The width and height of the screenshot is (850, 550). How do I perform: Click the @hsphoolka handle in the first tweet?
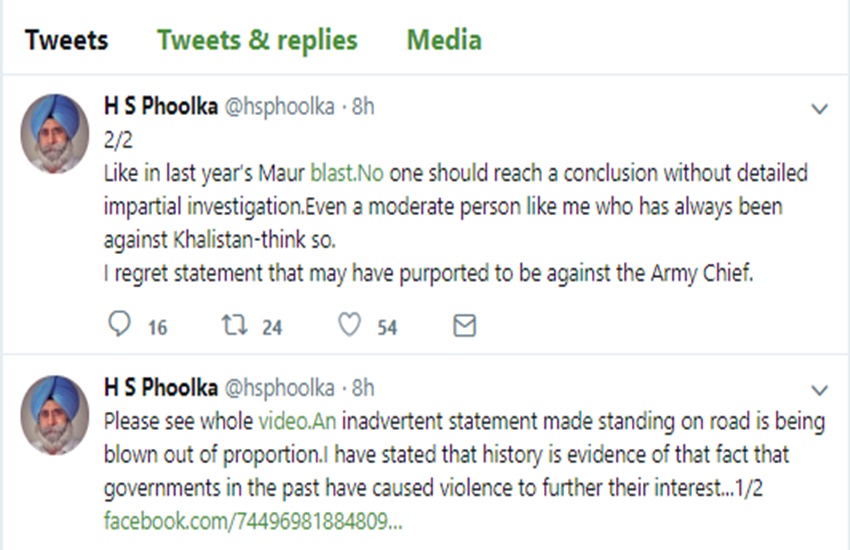pyautogui.click(x=279, y=106)
